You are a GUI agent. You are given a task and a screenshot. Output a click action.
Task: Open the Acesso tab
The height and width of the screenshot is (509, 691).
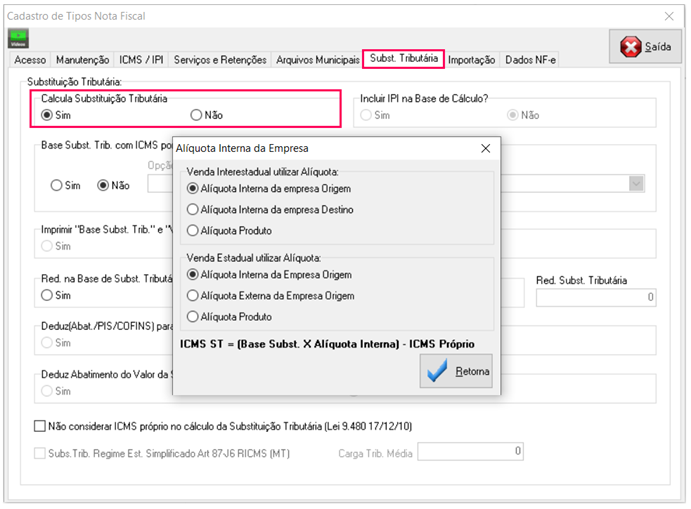coord(30,60)
